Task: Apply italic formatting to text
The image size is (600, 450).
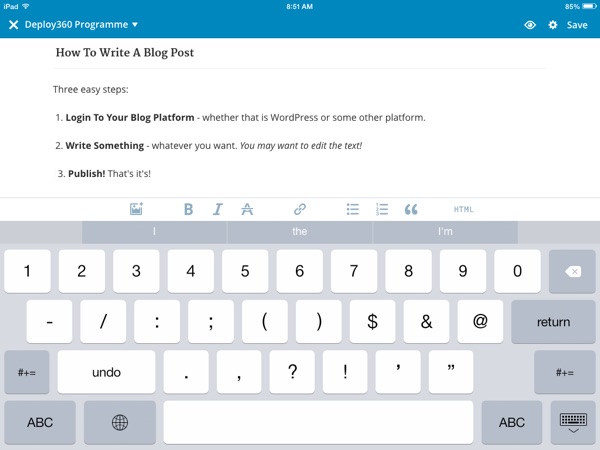Action: (217, 209)
